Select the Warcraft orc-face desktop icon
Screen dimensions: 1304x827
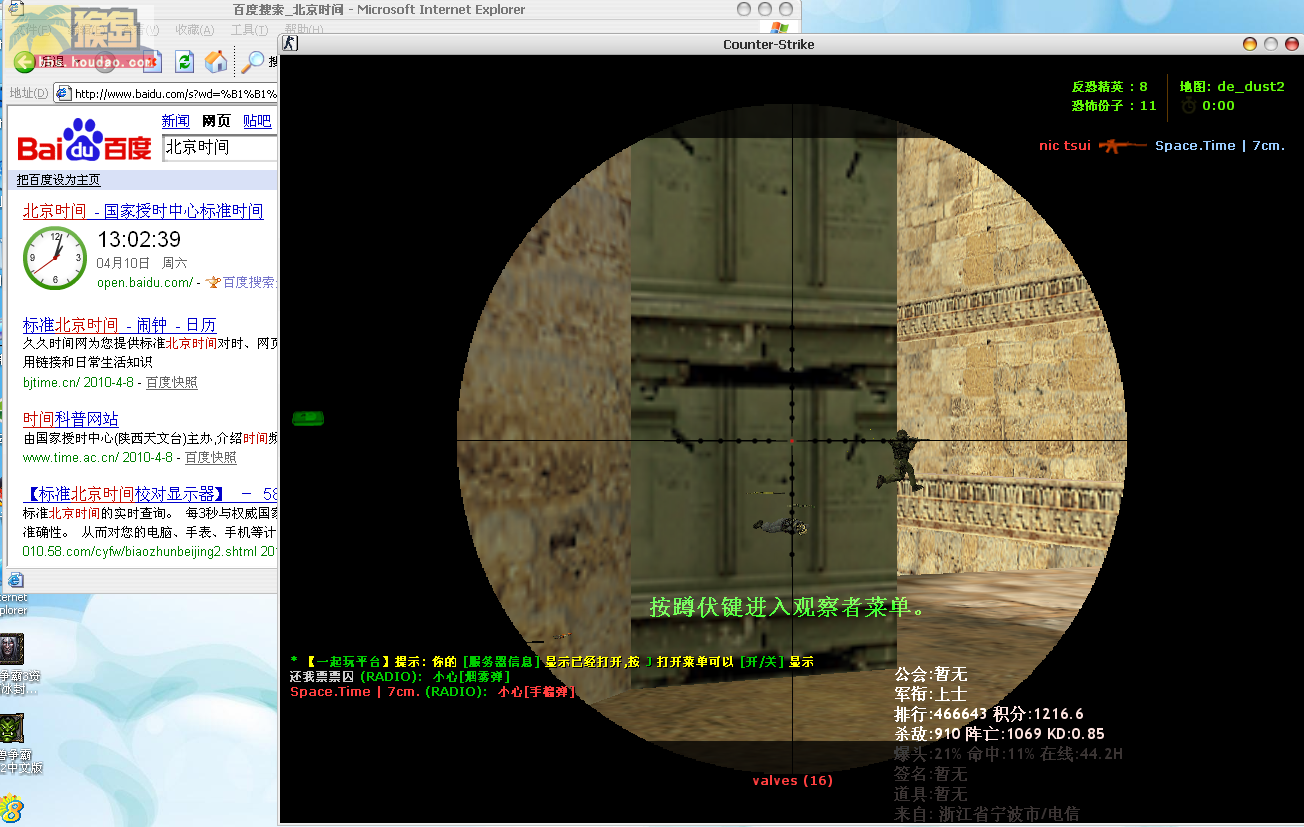[x=10, y=728]
